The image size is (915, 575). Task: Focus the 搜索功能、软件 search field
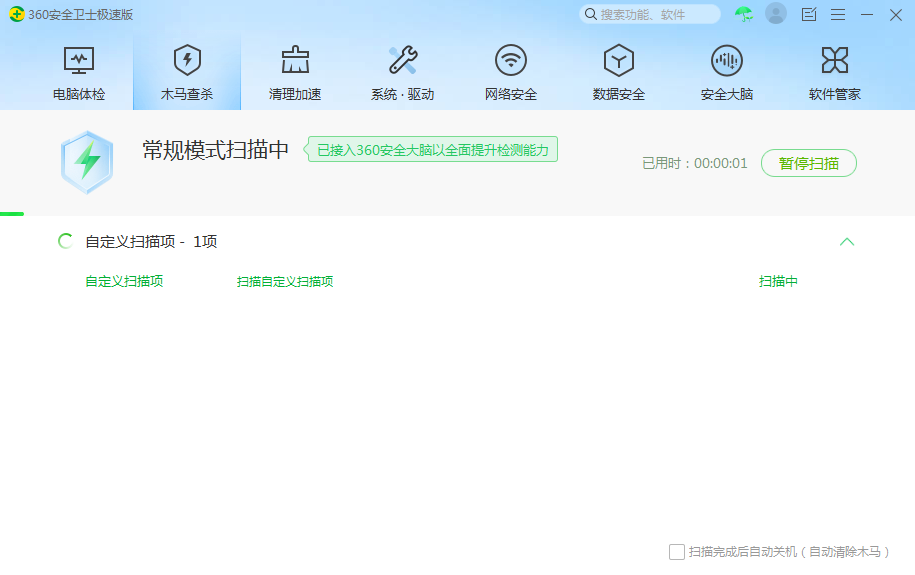[649, 14]
